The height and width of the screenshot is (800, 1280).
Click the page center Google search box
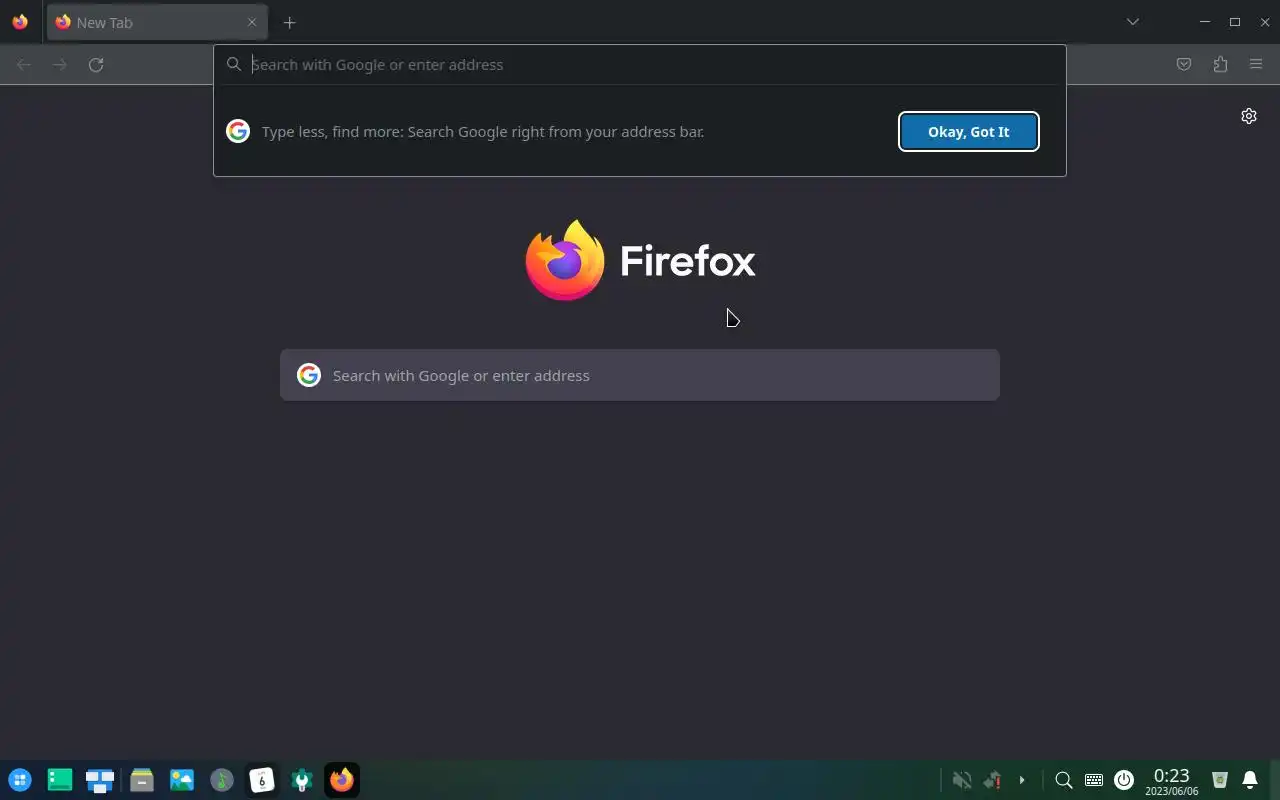pyautogui.click(x=640, y=375)
